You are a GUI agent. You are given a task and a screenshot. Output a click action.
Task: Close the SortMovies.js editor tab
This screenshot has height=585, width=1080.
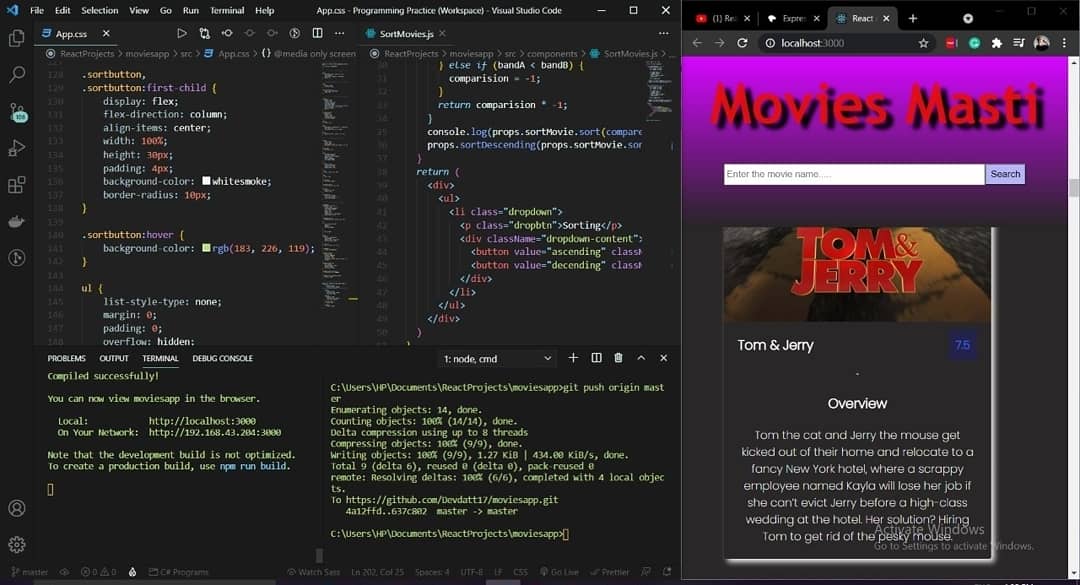point(442,33)
